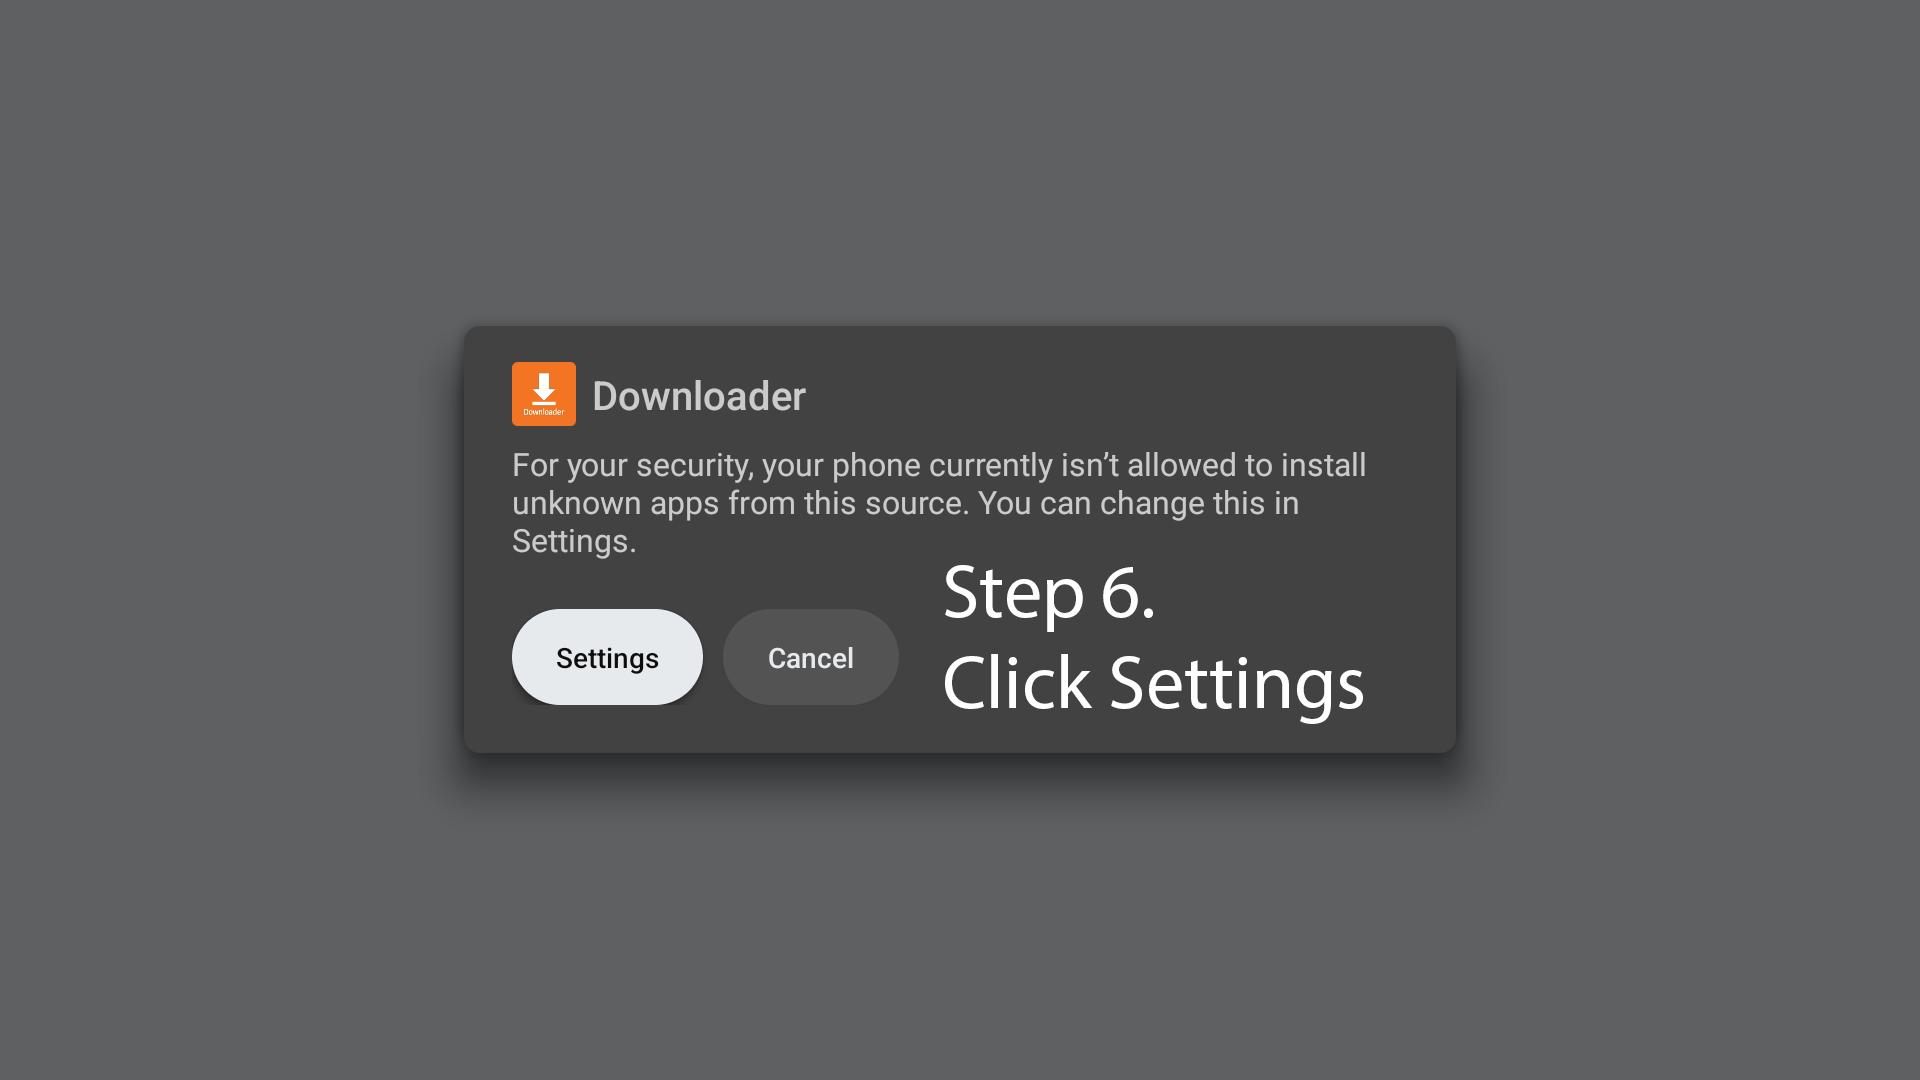Click the tiny Downloader label within the icon
This screenshot has height=1080, width=1920.
coord(543,412)
